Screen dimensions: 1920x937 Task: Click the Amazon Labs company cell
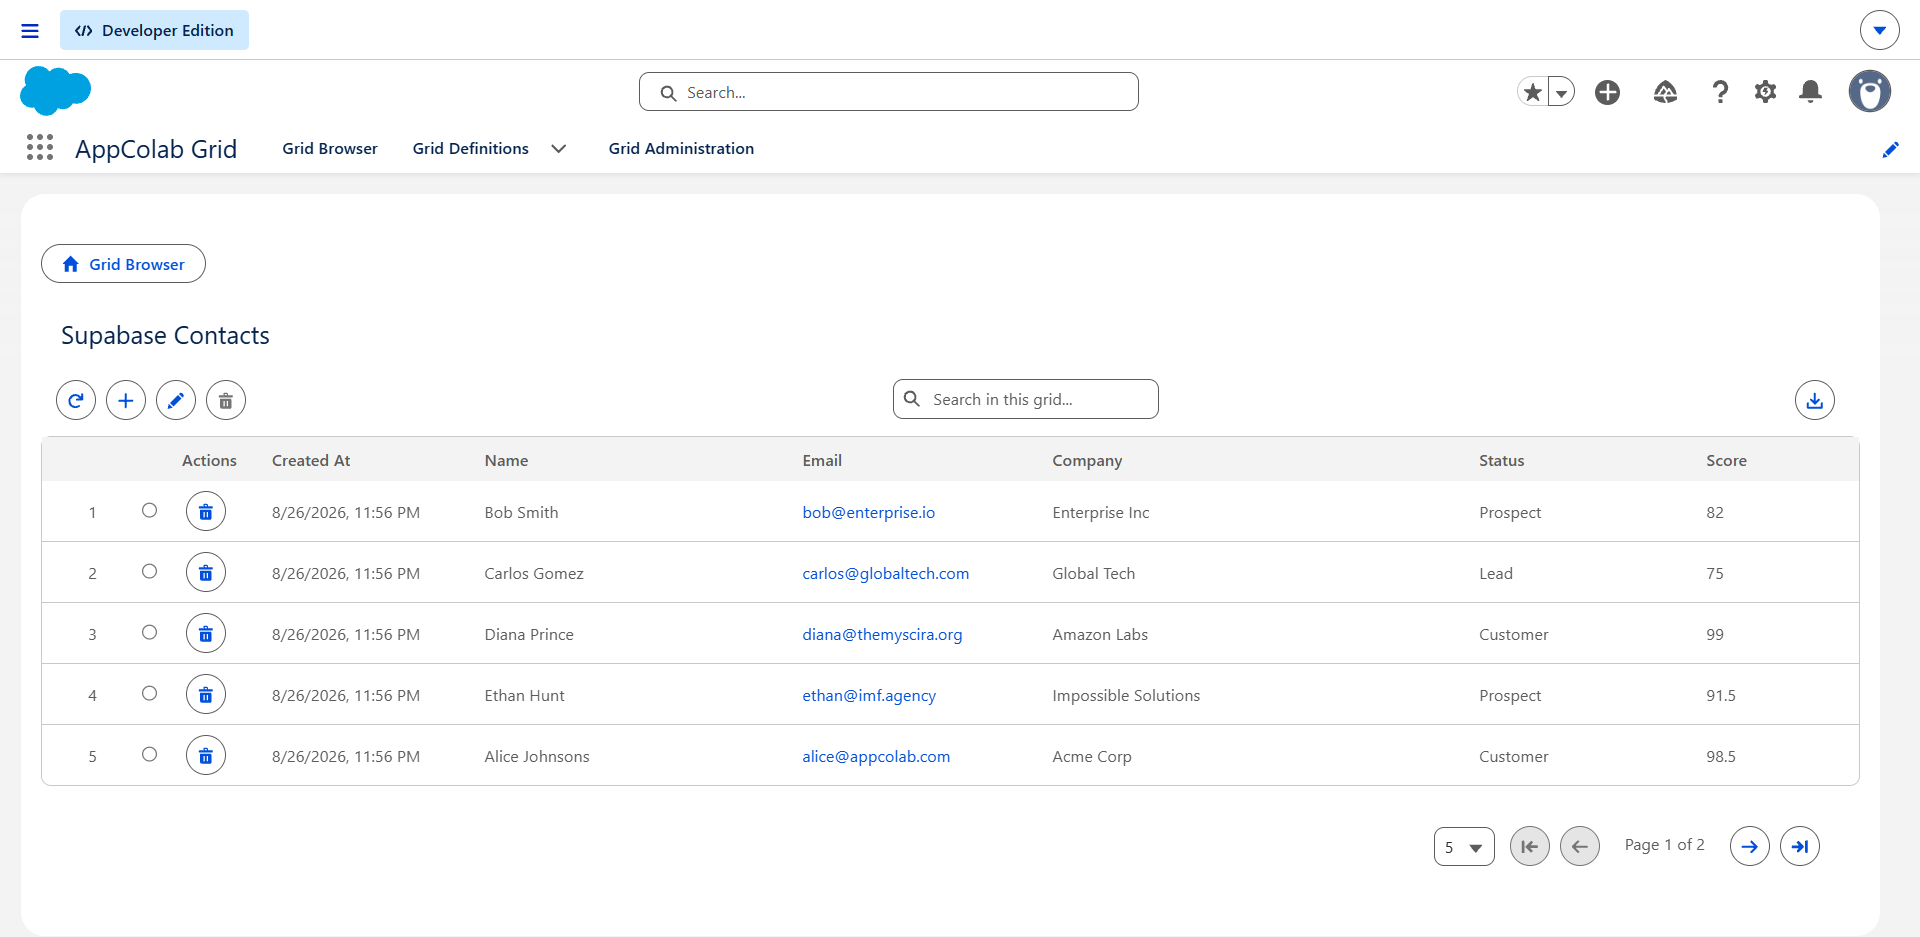click(x=1100, y=634)
